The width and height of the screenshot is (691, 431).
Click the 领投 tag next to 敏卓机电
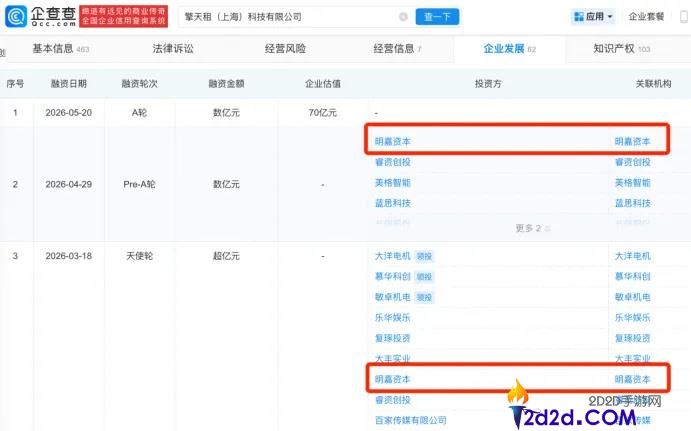click(x=424, y=297)
